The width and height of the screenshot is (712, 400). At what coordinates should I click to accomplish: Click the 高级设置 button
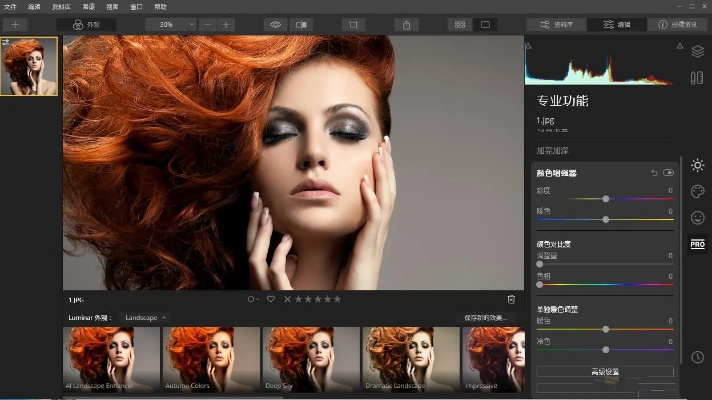pyautogui.click(x=605, y=371)
